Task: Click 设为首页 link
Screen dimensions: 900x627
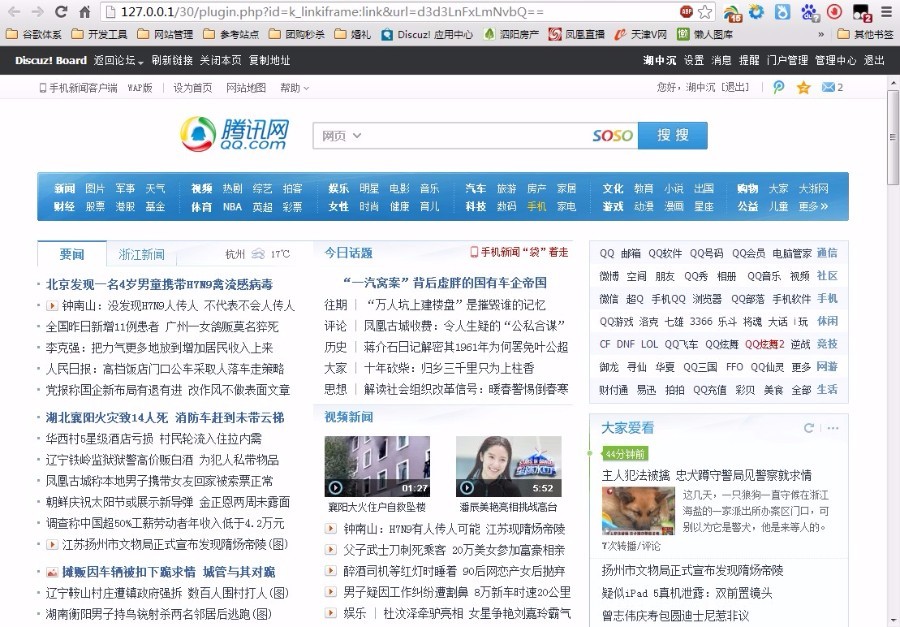Action: click(192, 88)
